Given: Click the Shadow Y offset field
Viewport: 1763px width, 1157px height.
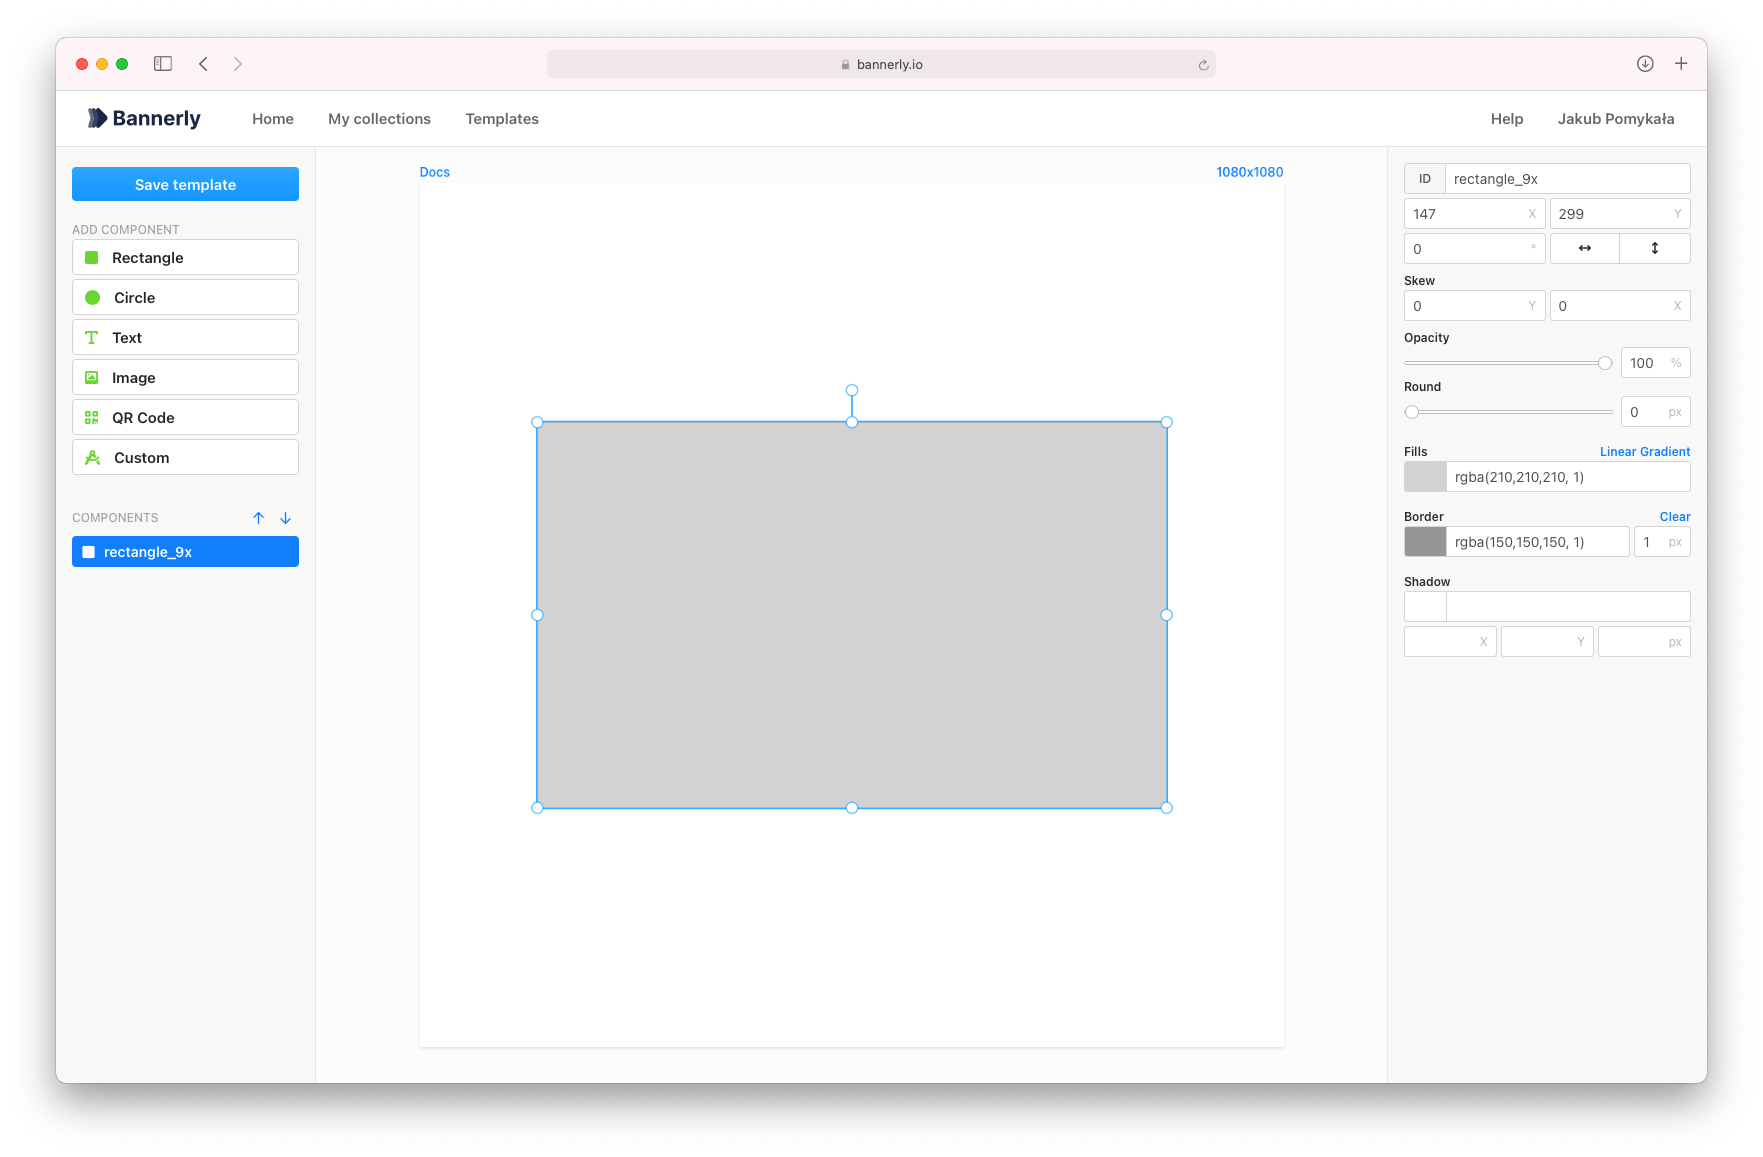Looking at the screenshot, I should coord(1547,642).
